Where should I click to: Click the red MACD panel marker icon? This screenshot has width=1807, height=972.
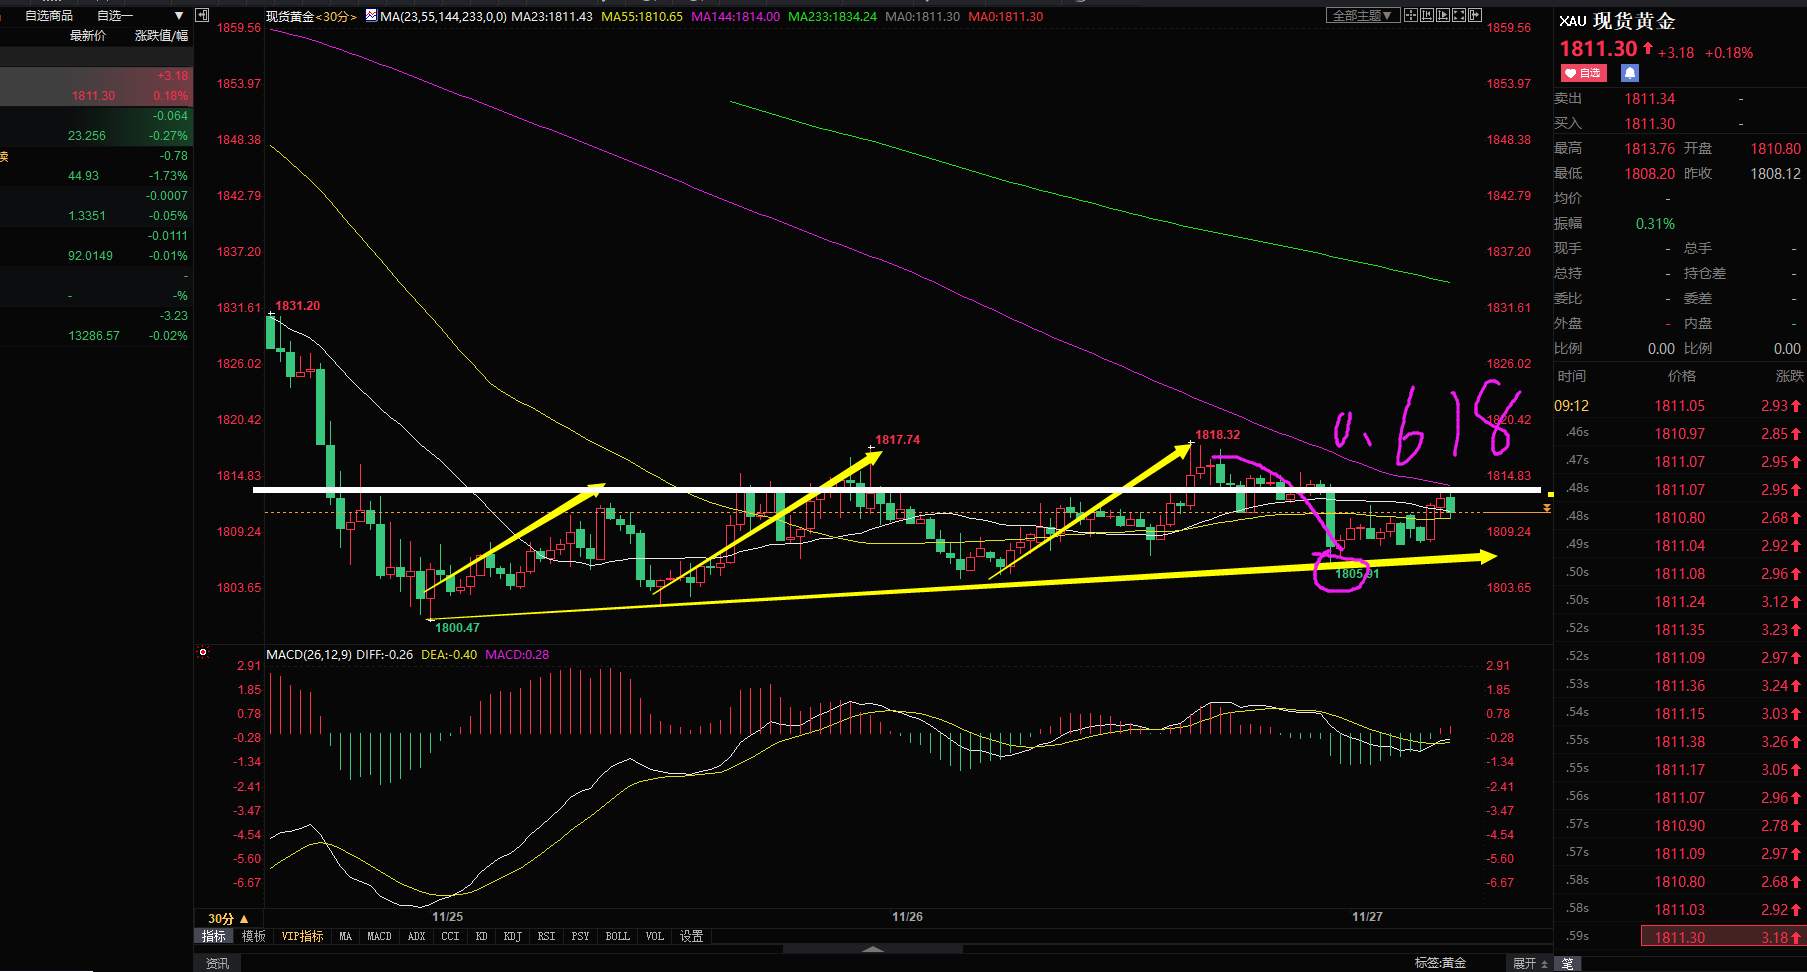tap(203, 652)
